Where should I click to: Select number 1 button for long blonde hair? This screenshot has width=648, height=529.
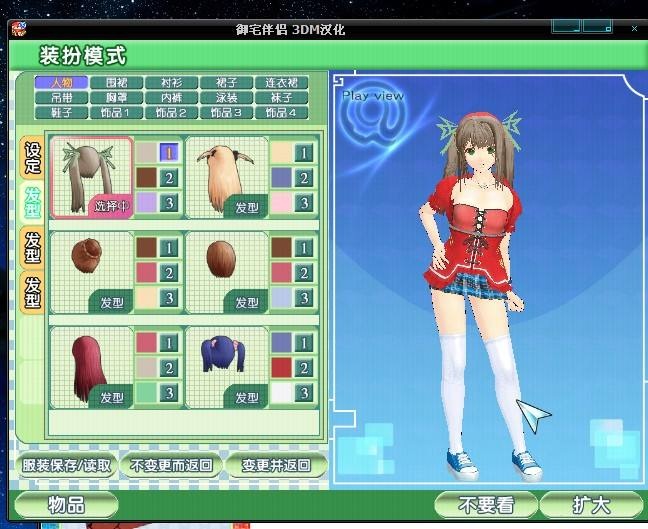(x=304, y=153)
